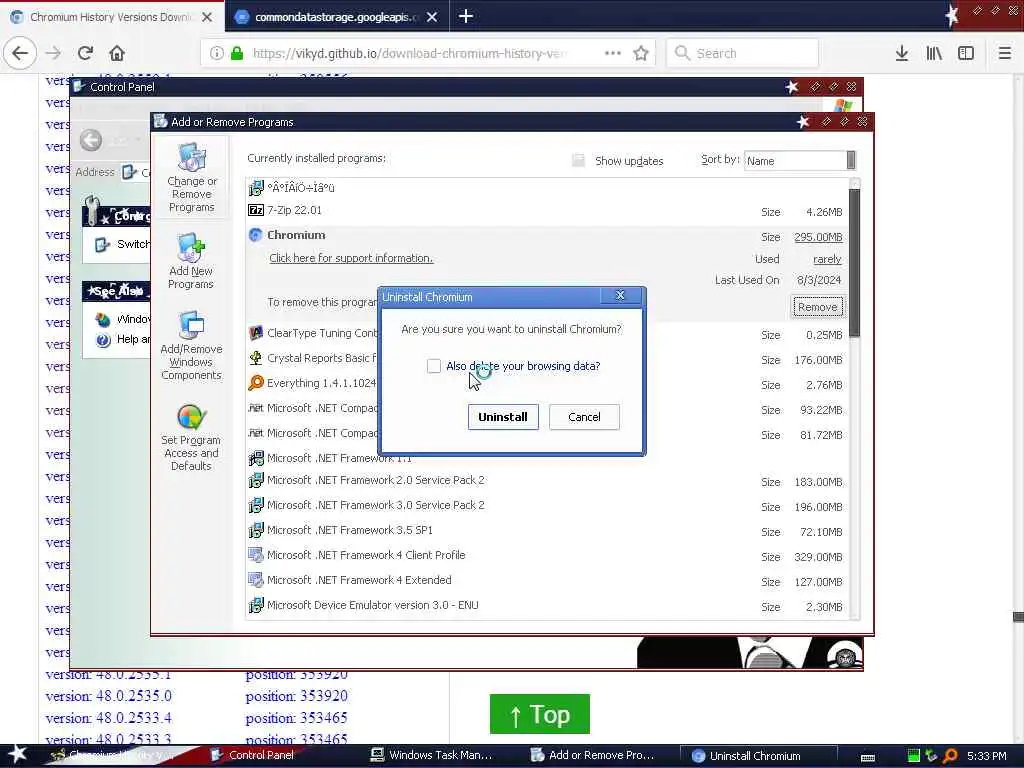This screenshot has height=768, width=1024.
Task: Select Microsoft .NET Framework 1.1 icon
Action: 256,458
